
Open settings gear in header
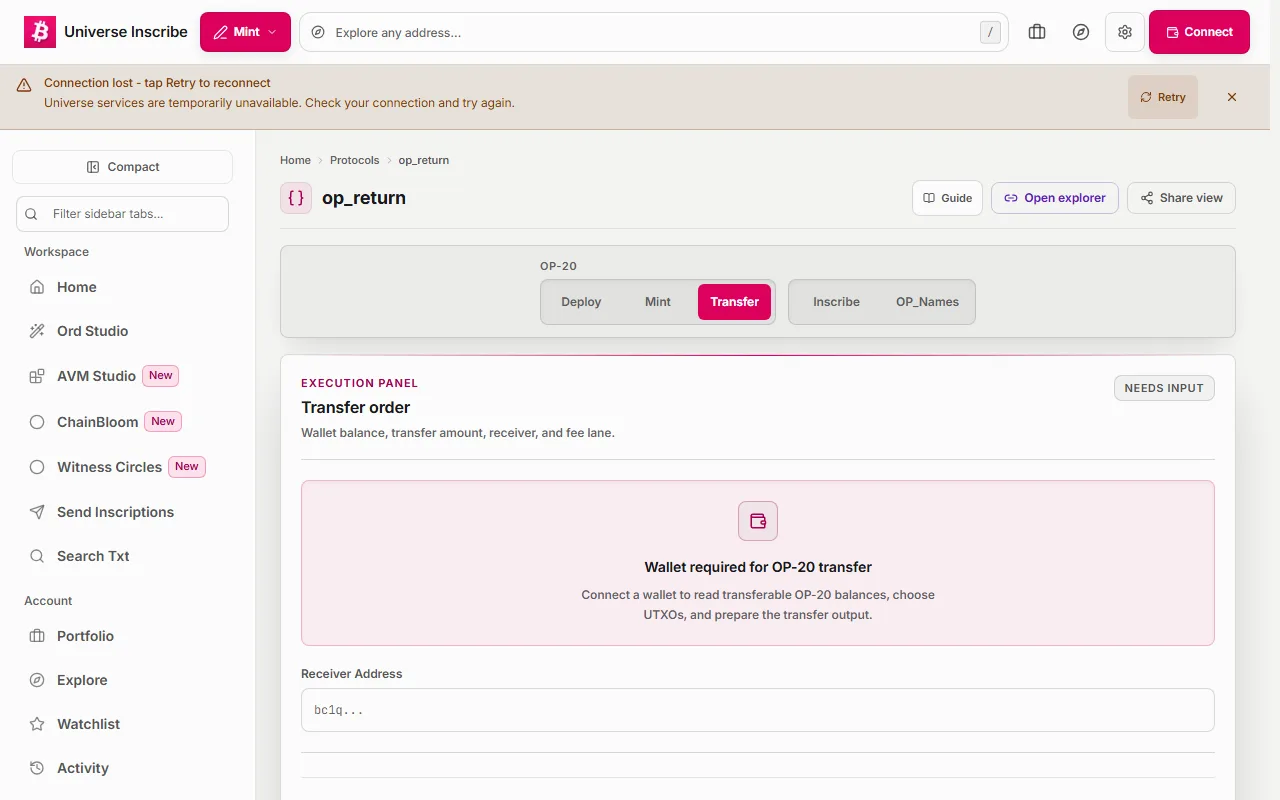[x=1125, y=32]
